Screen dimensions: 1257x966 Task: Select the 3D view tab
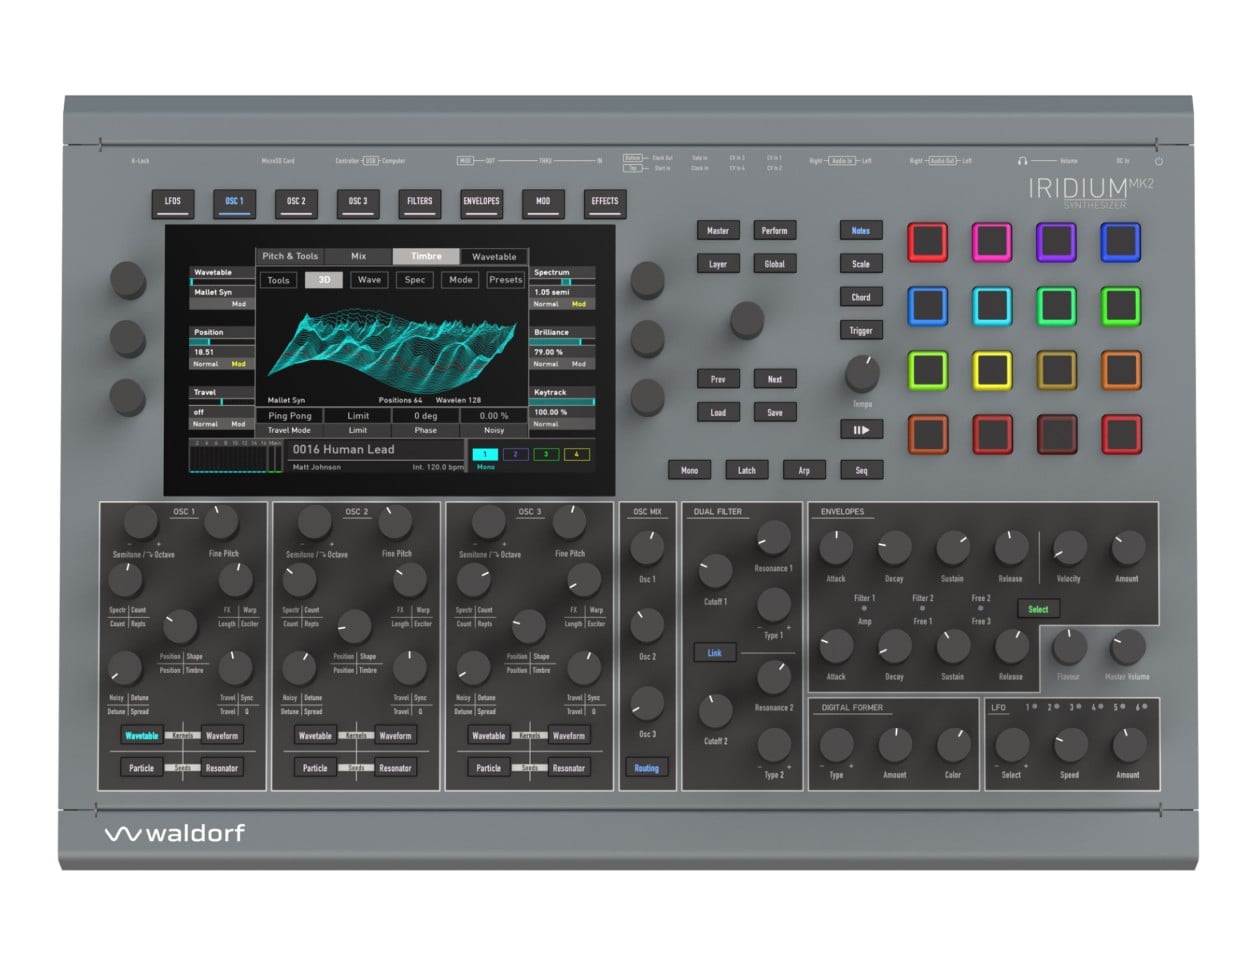[x=324, y=280]
